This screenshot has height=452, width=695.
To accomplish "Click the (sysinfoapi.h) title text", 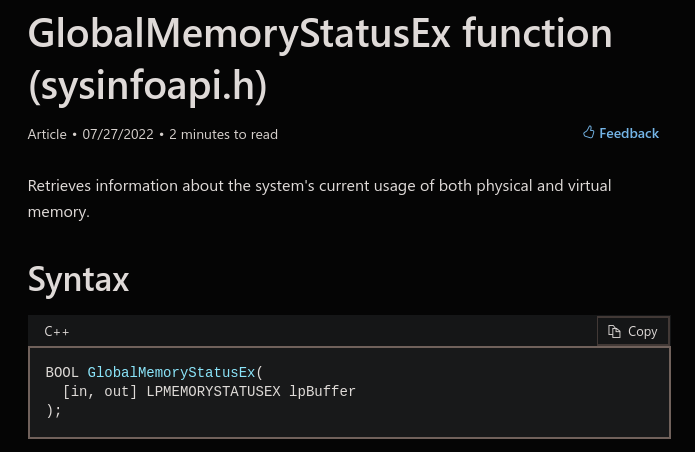I will (x=147, y=86).
